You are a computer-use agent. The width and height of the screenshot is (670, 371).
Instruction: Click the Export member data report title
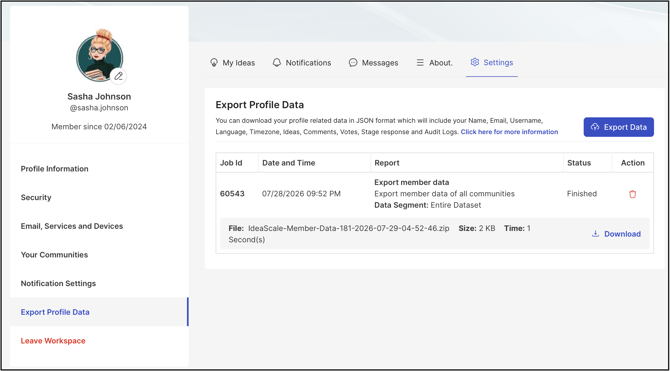pos(411,183)
